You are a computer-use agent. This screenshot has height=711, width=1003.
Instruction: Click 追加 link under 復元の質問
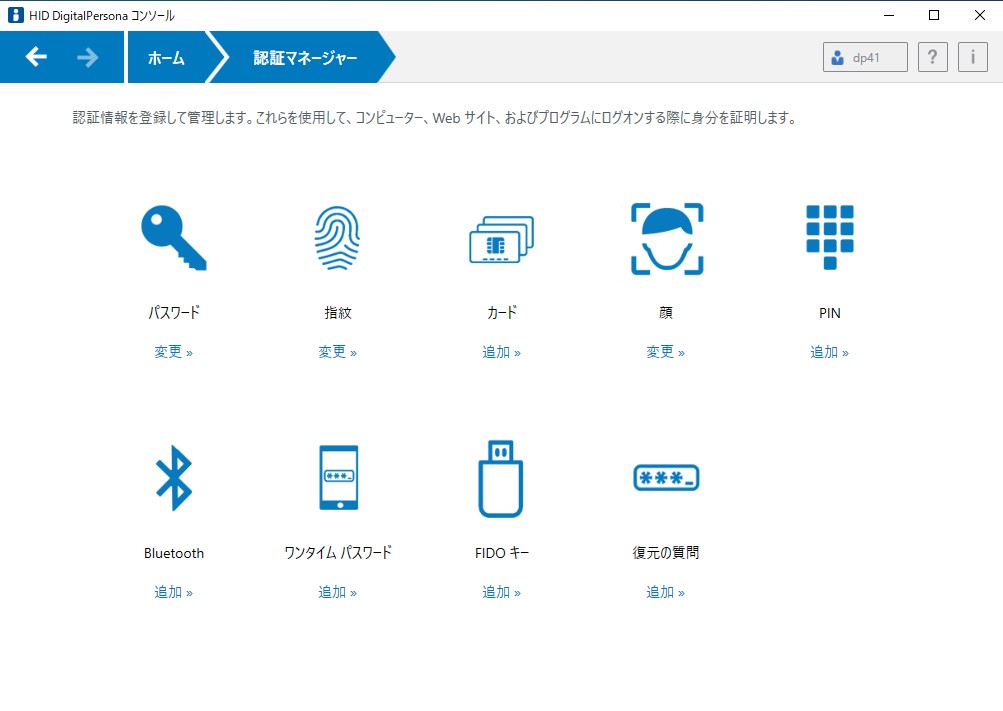[x=665, y=592]
